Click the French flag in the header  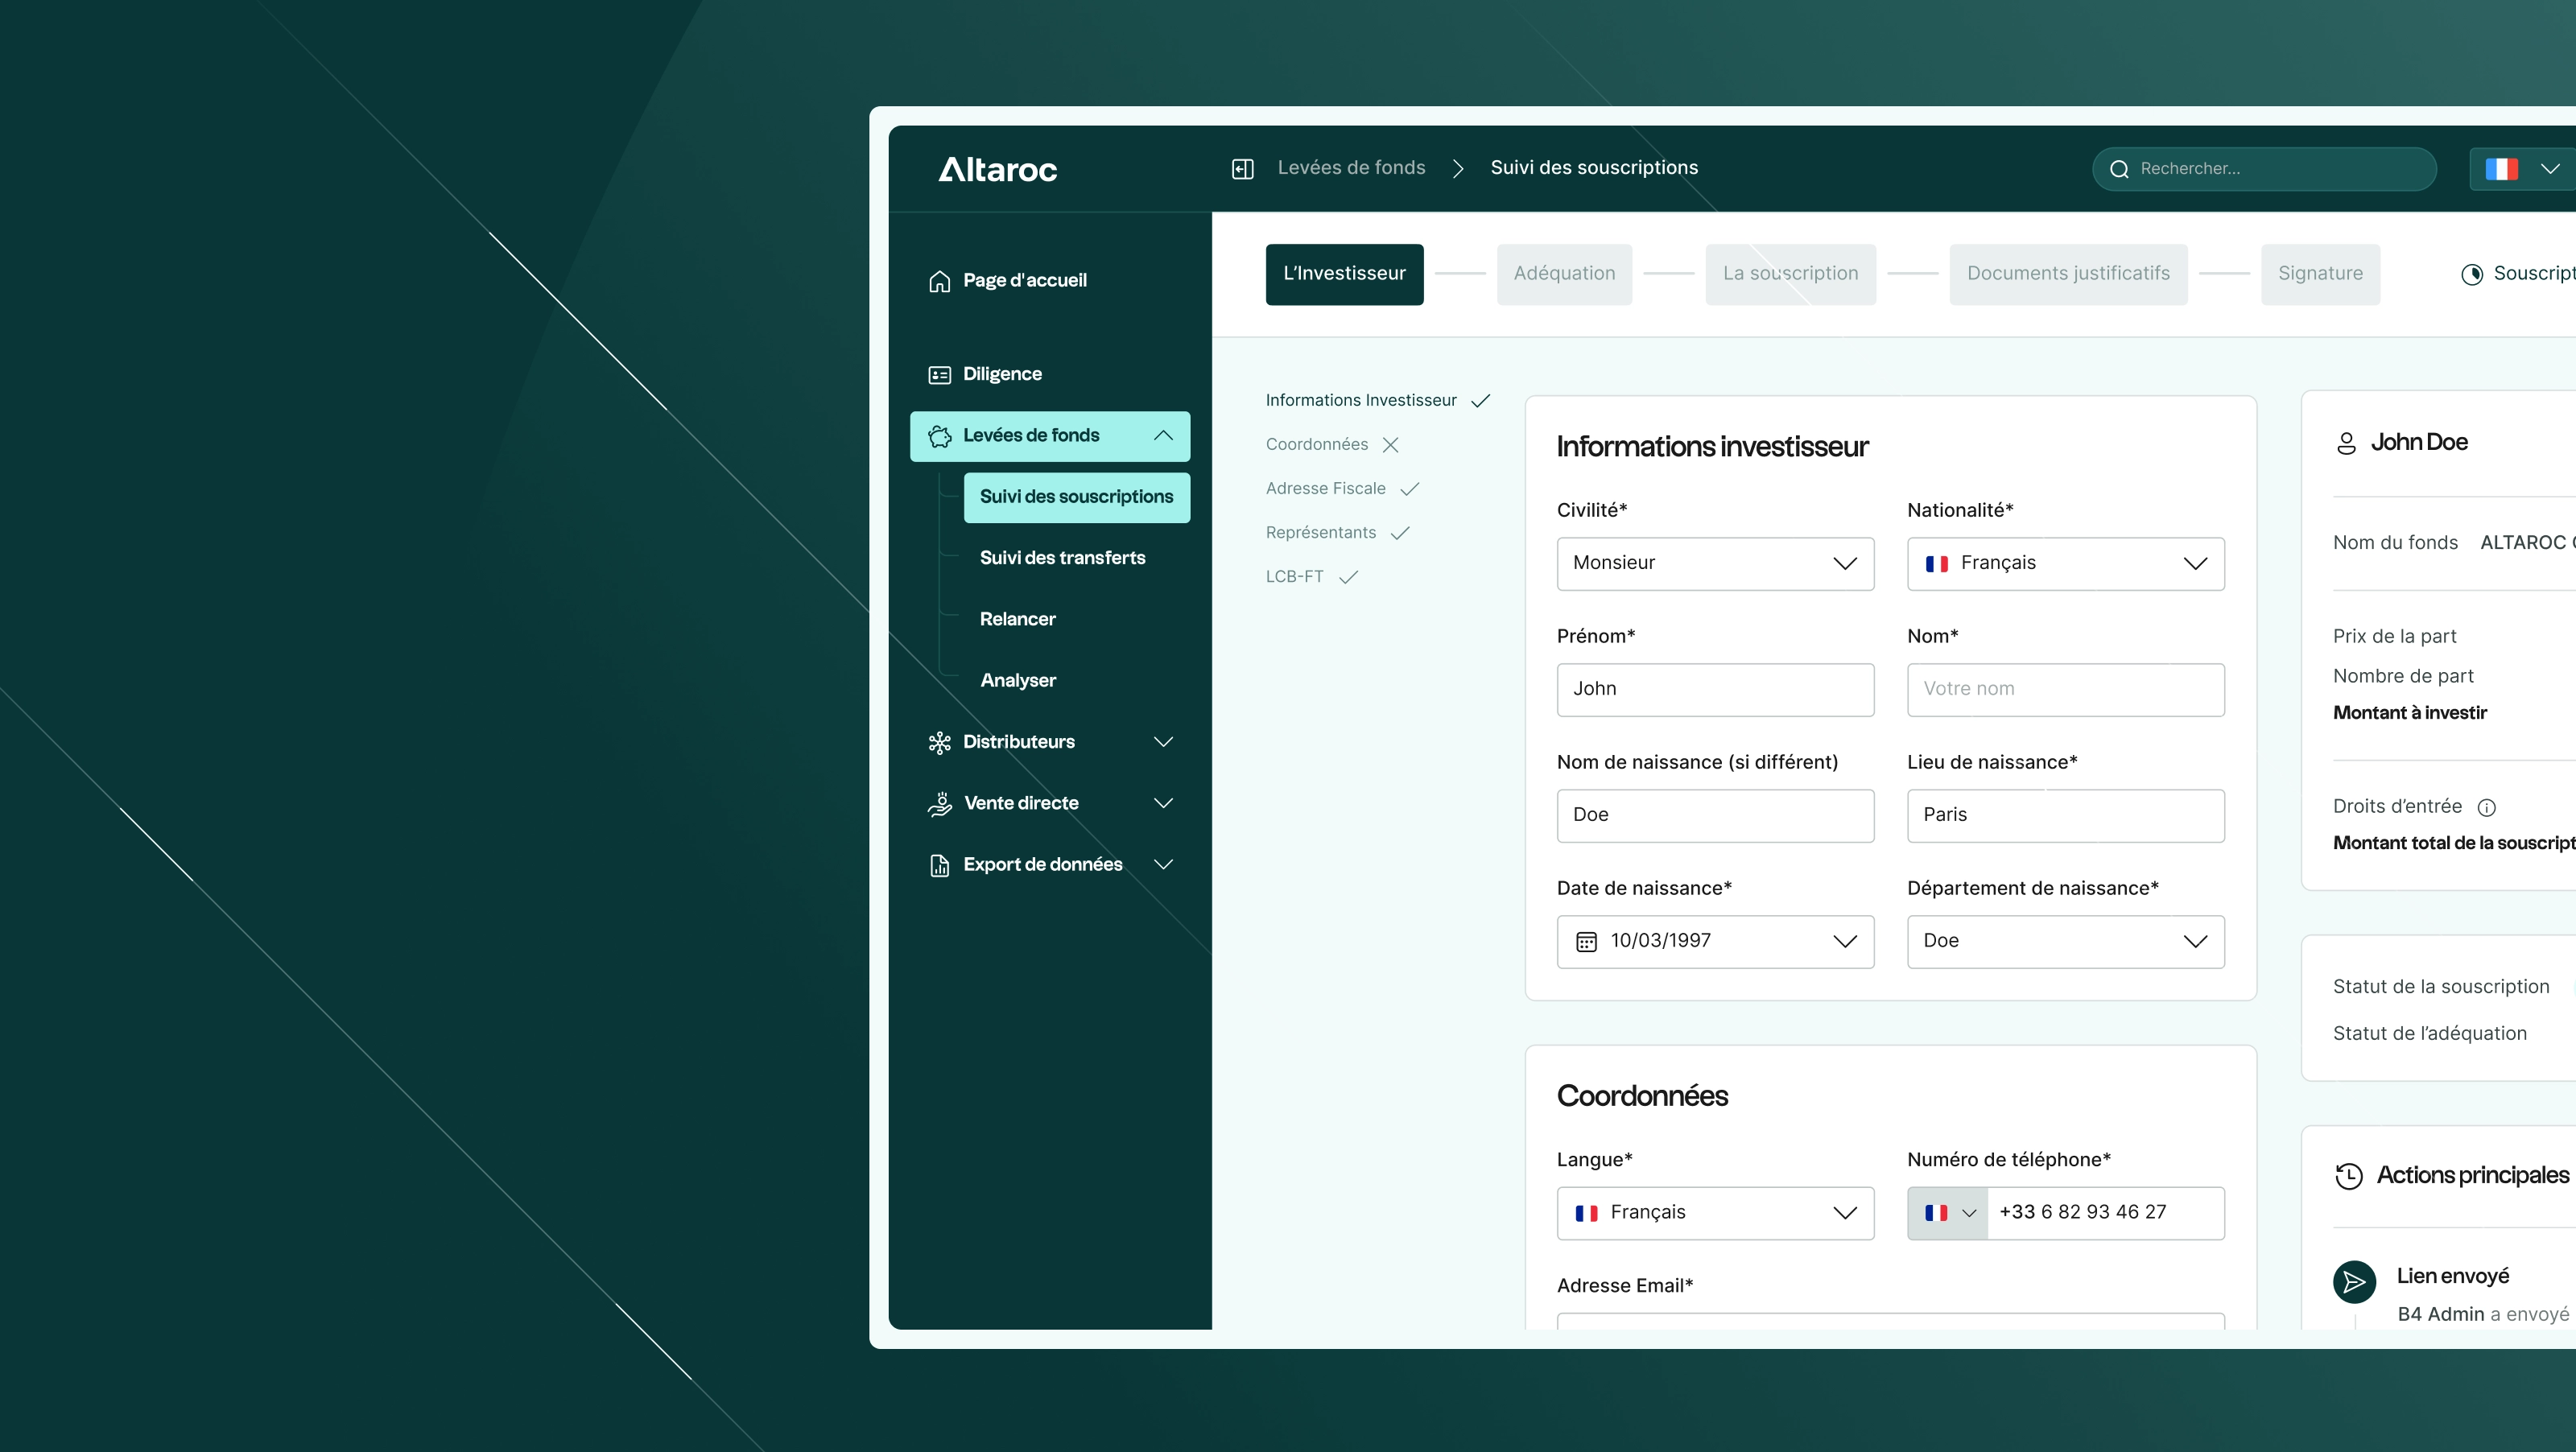pyautogui.click(x=2501, y=169)
